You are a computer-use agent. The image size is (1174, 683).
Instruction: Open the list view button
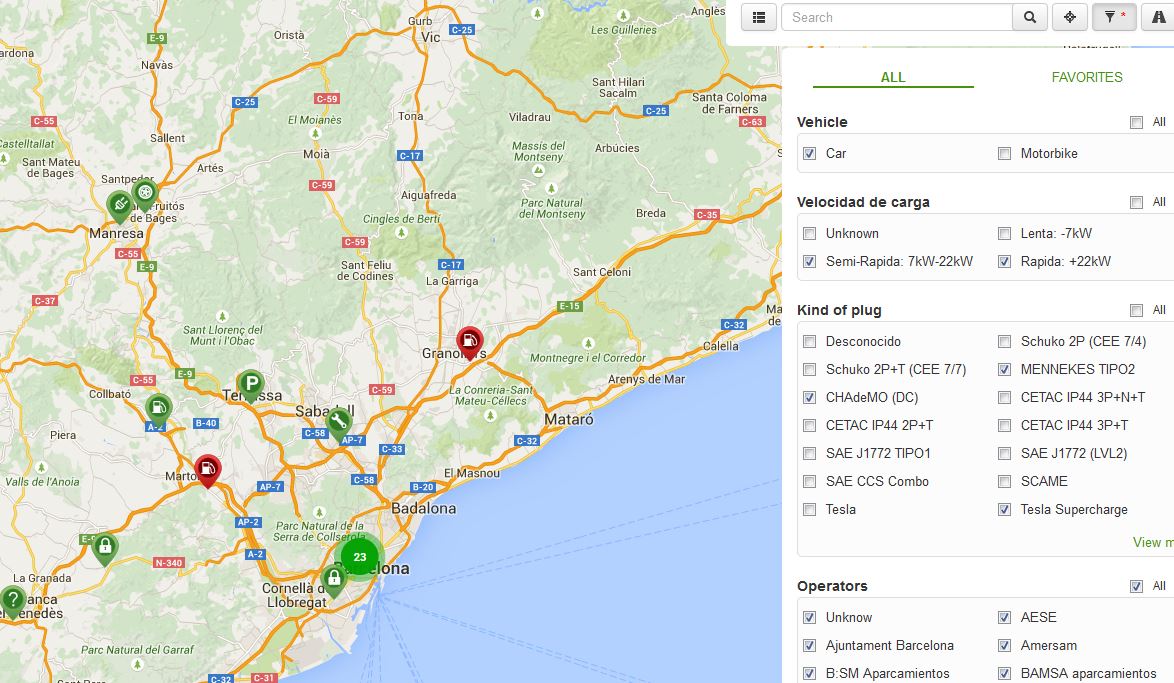(x=758, y=17)
